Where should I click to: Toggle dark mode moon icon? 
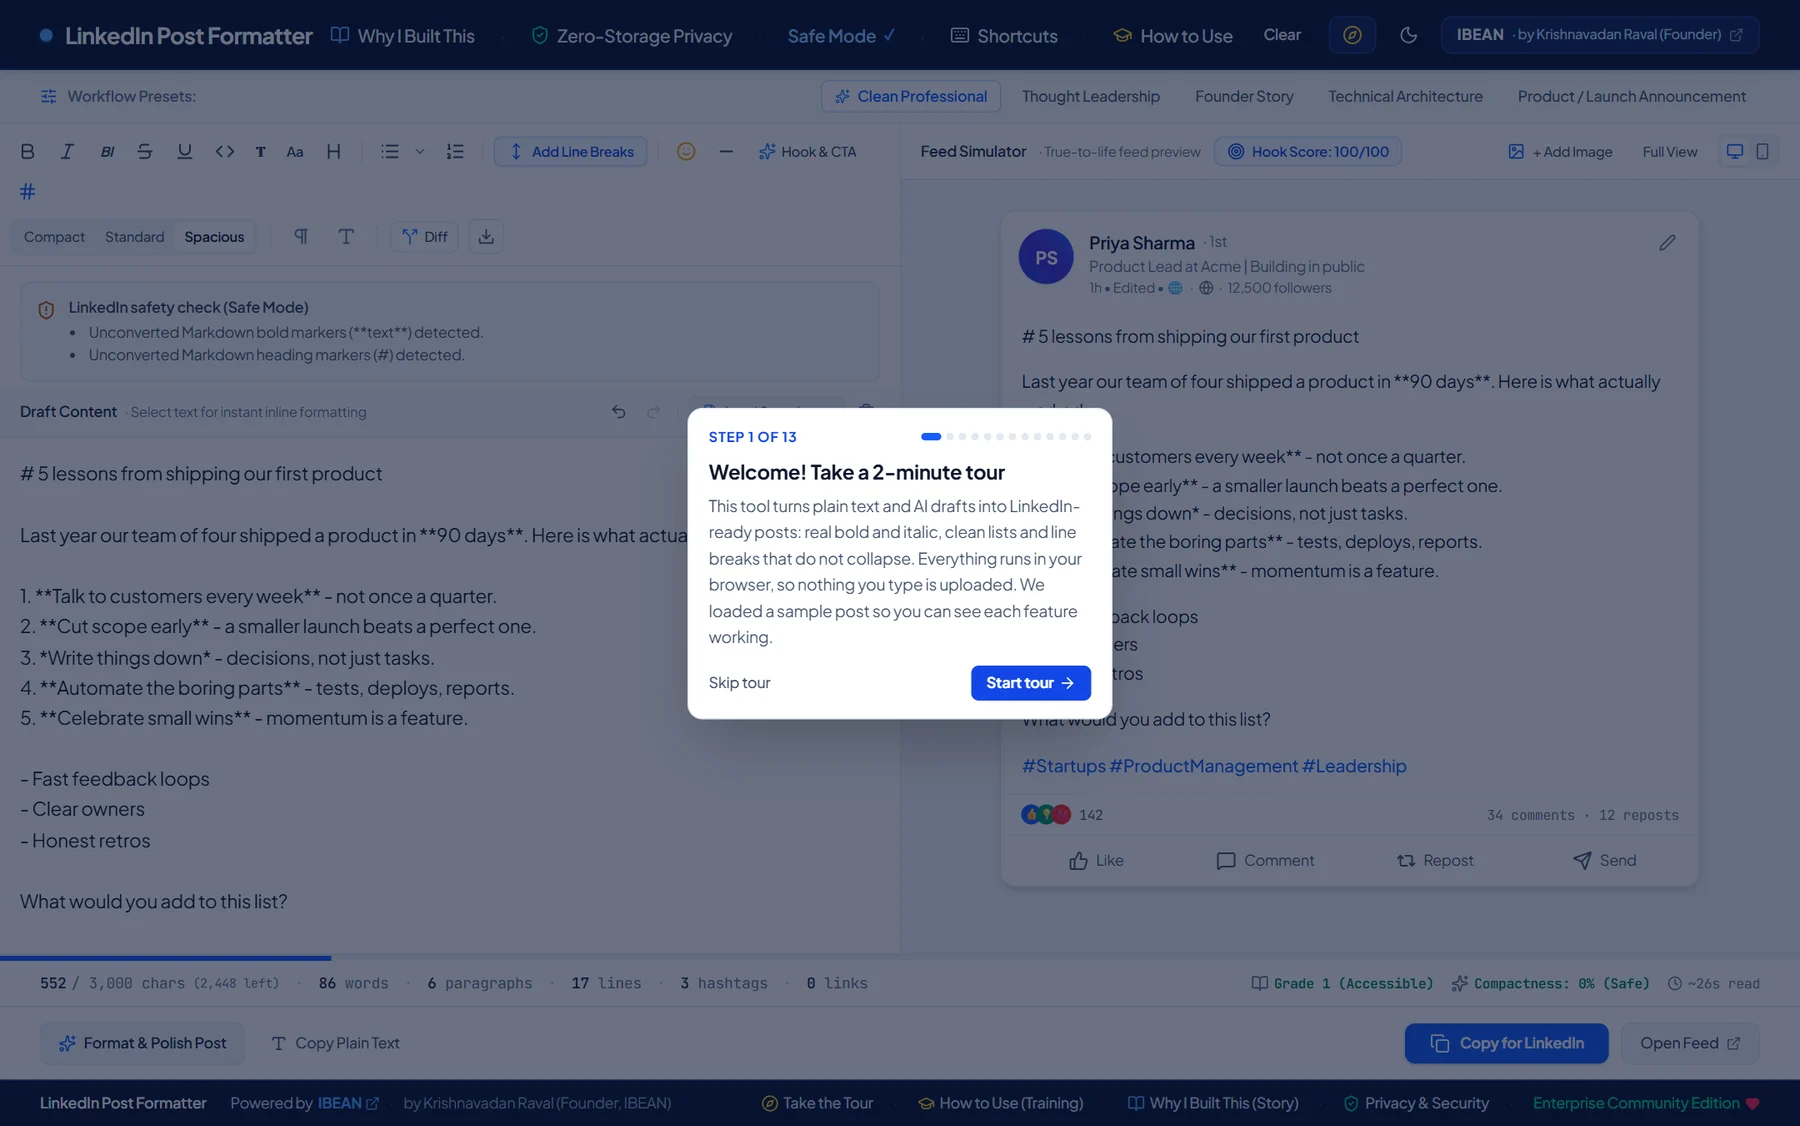click(1408, 35)
